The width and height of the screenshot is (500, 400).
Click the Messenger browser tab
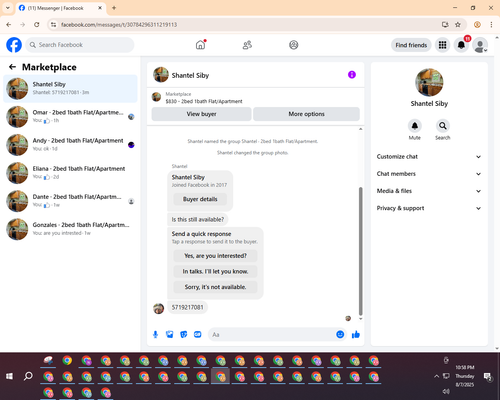[x=61, y=8]
